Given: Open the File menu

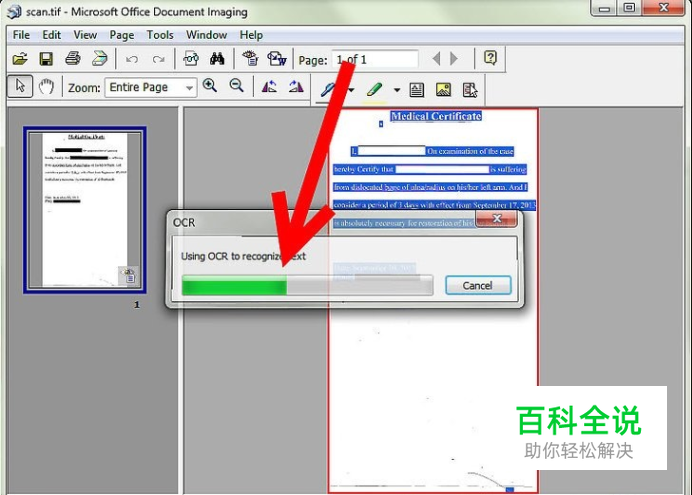Looking at the screenshot, I should click(x=21, y=34).
